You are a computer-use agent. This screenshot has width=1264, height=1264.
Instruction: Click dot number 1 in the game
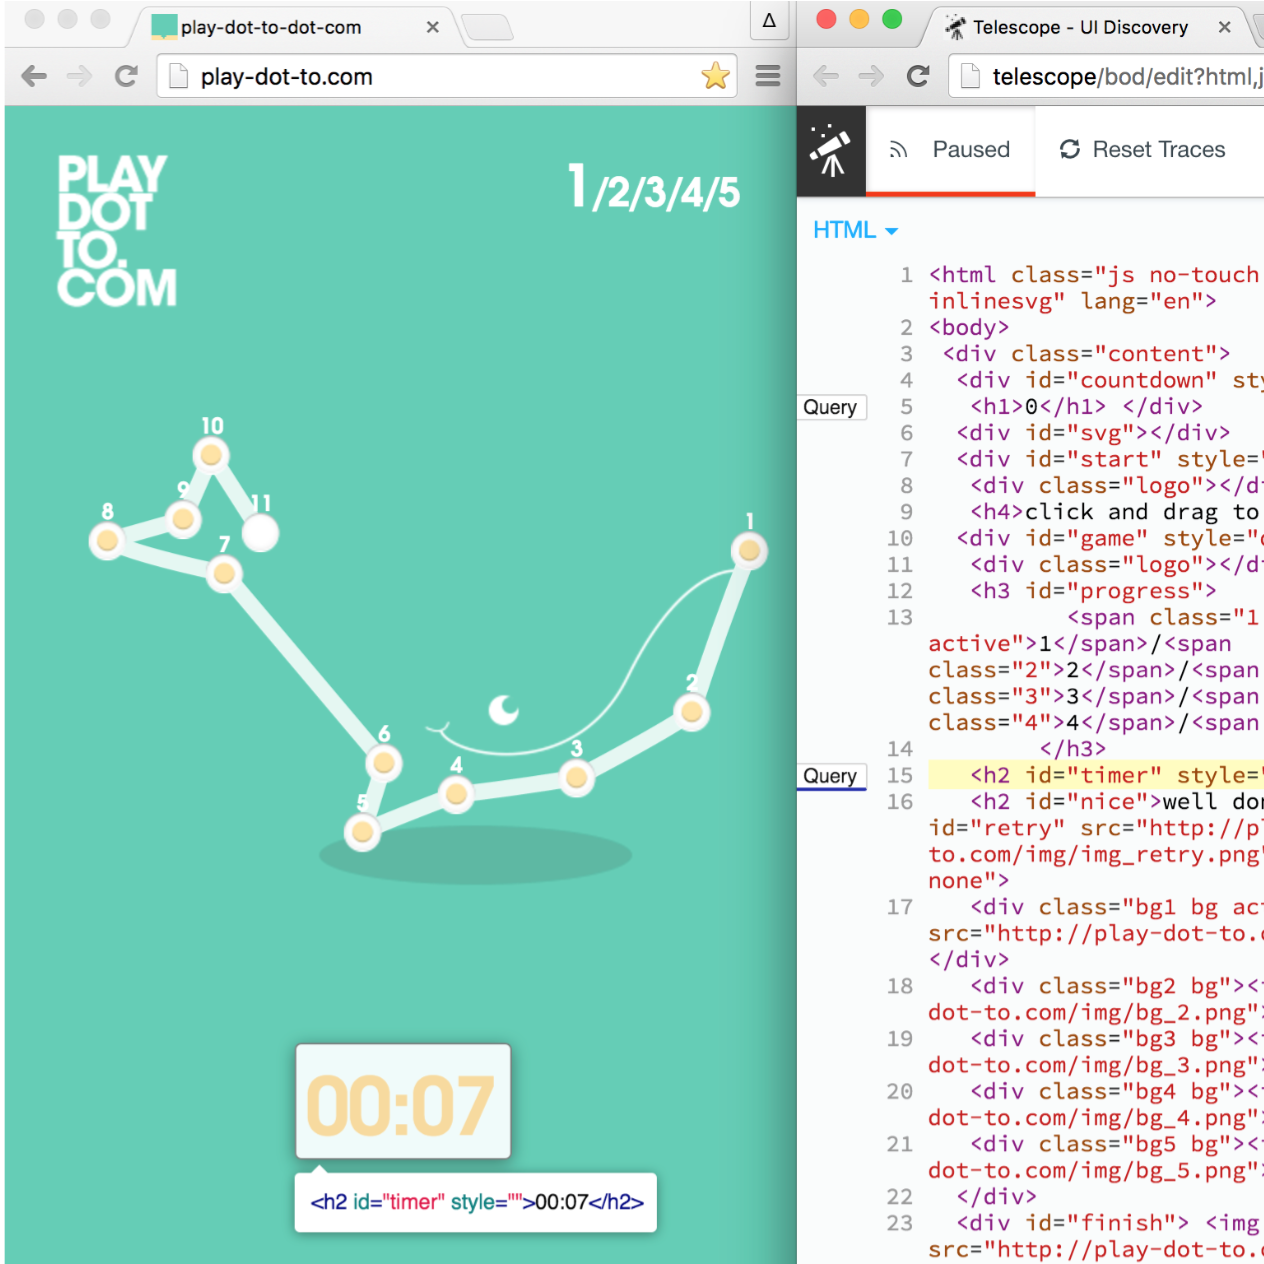click(x=749, y=551)
